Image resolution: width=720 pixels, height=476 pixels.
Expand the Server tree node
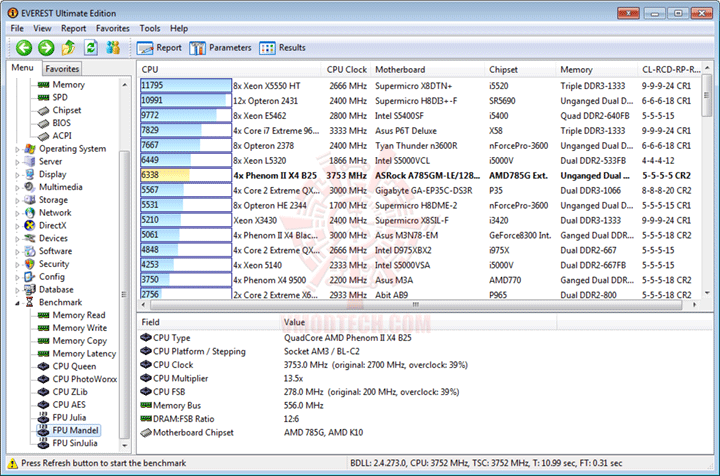click(17, 162)
